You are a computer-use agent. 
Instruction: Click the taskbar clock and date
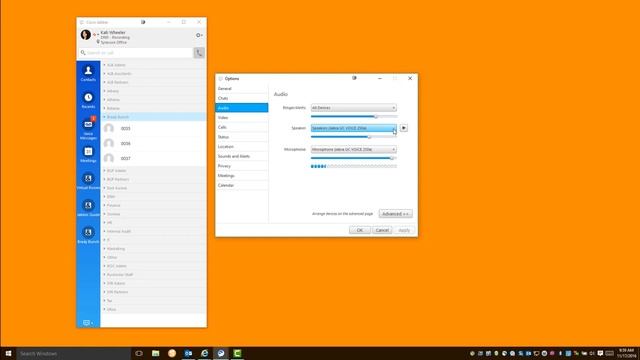click(626, 353)
